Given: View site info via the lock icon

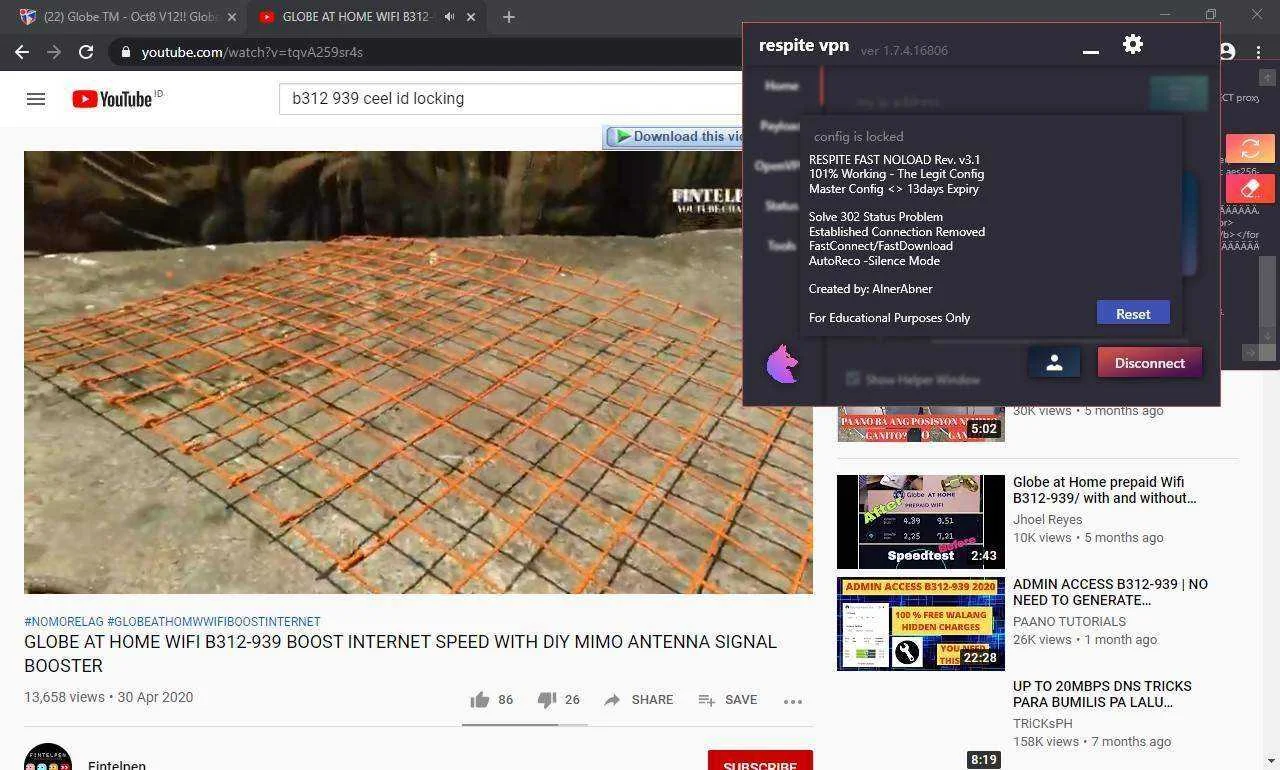Looking at the screenshot, I should point(124,52).
